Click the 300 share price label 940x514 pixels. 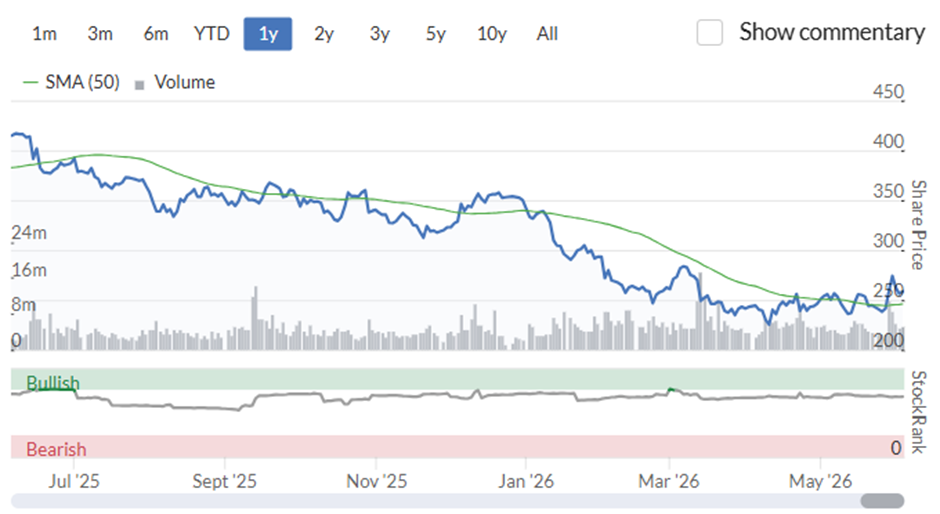(888, 241)
